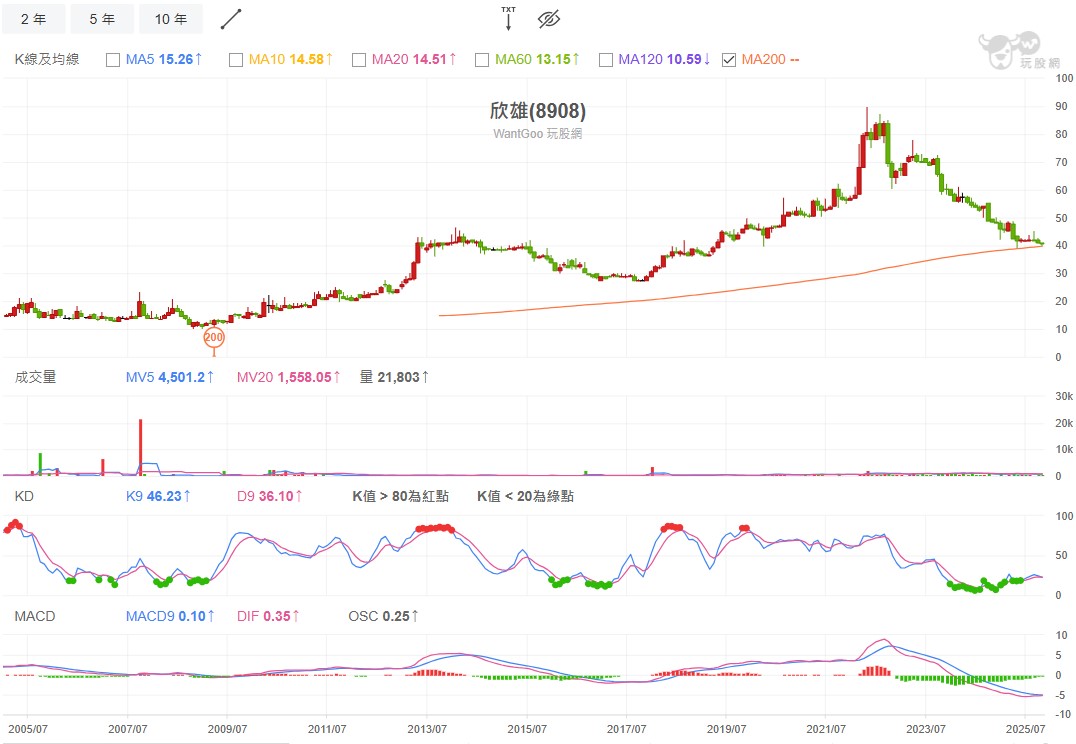Viewport: 1076px width, 744px height.
Task: Tick the MA120 checkbox
Action: coord(605,60)
